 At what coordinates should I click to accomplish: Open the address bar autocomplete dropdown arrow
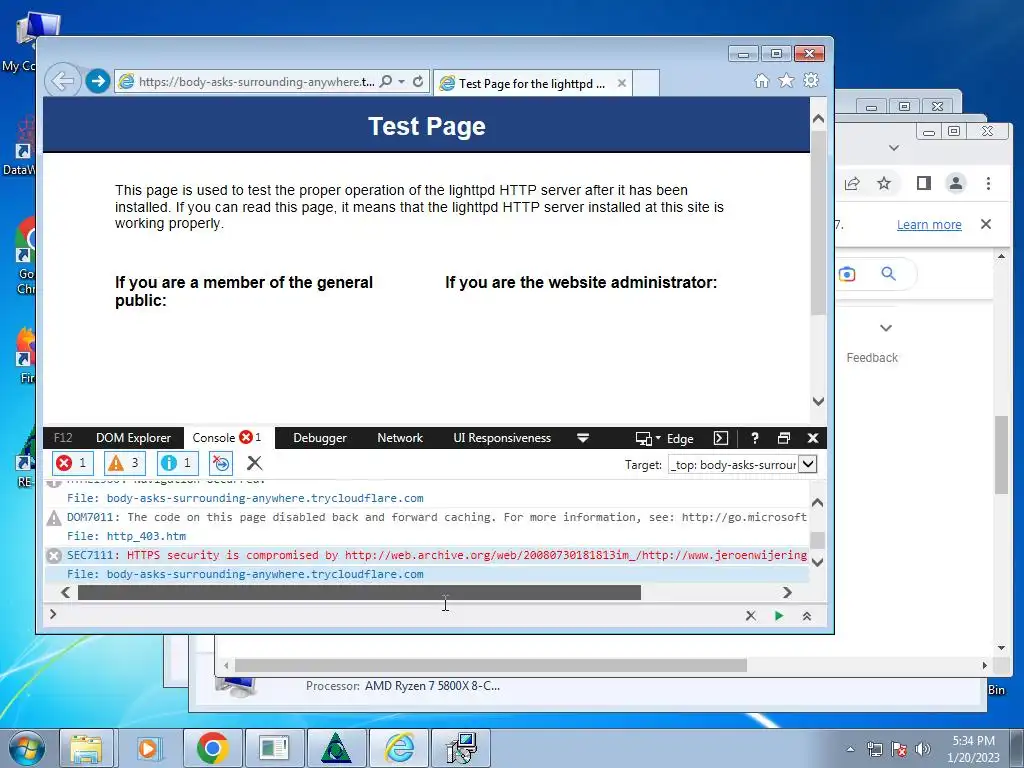[x=402, y=82]
